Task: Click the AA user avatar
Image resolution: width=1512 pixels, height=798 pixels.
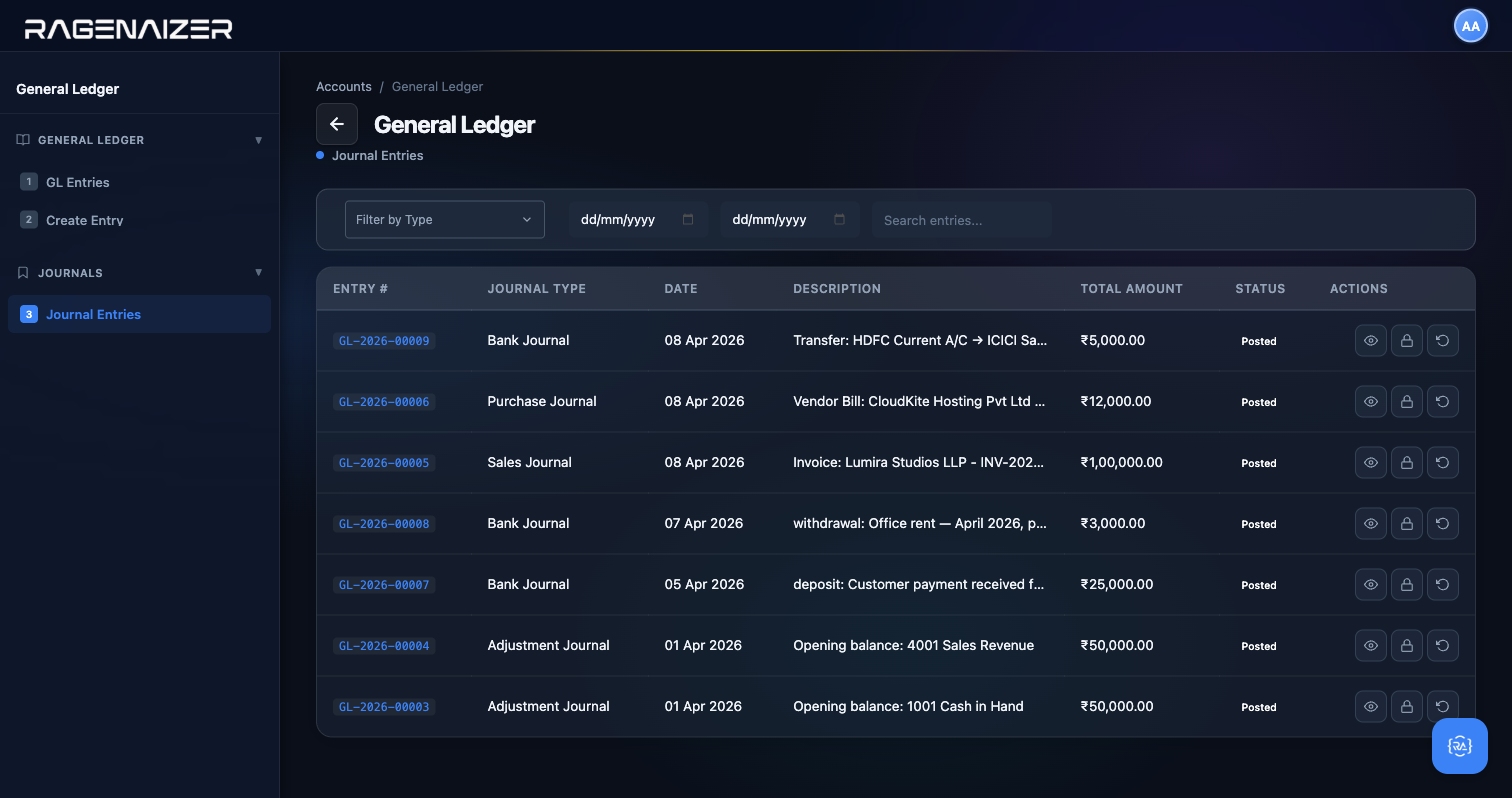Action: point(1471,26)
